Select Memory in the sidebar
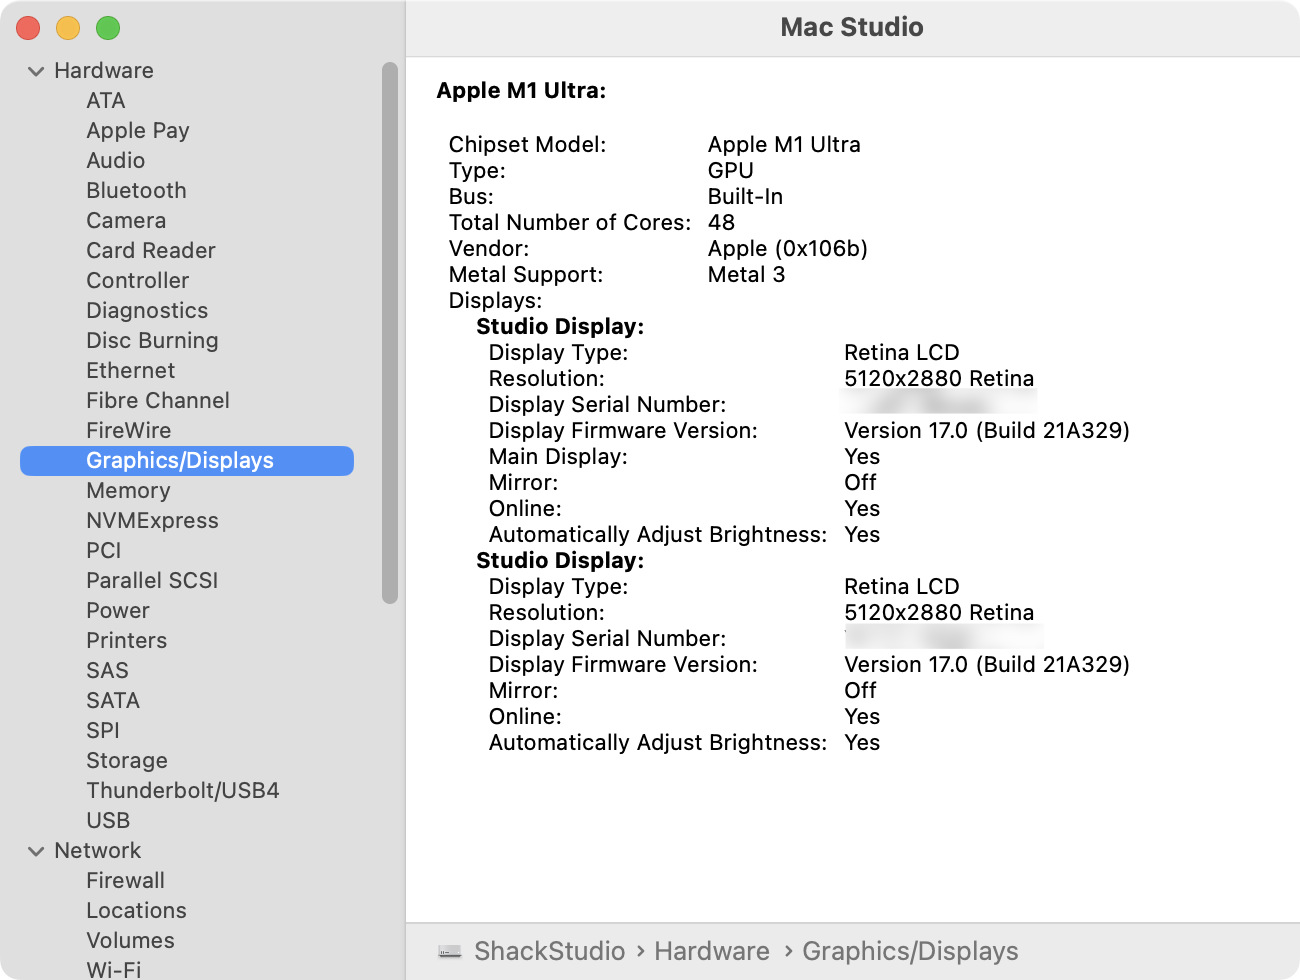This screenshot has width=1300, height=980. click(x=128, y=491)
